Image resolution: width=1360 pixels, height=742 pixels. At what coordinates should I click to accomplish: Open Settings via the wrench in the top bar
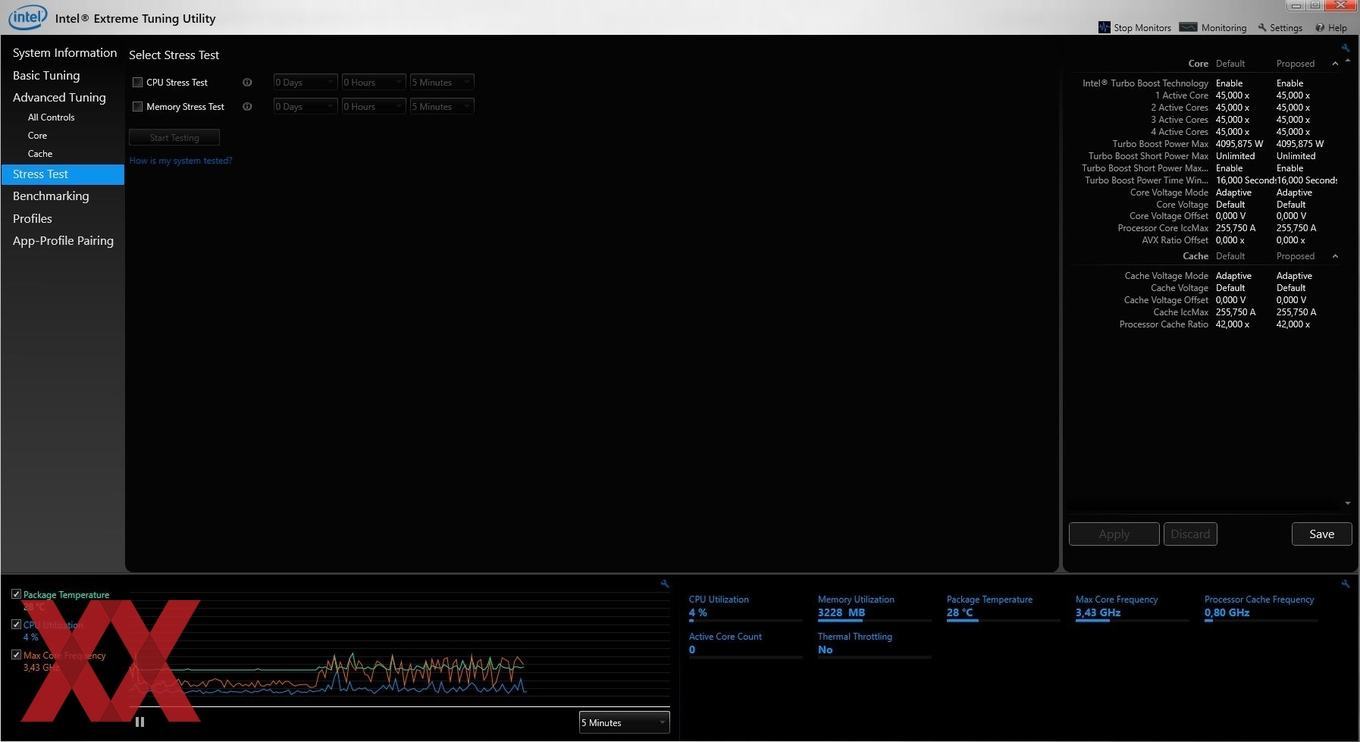click(1280, 28)
